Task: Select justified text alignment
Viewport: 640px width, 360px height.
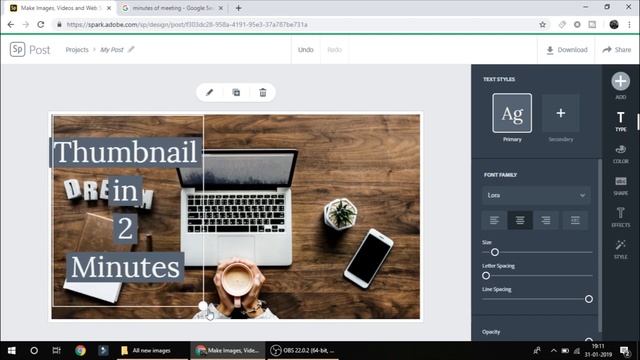Action: click(x=575, y=220)
